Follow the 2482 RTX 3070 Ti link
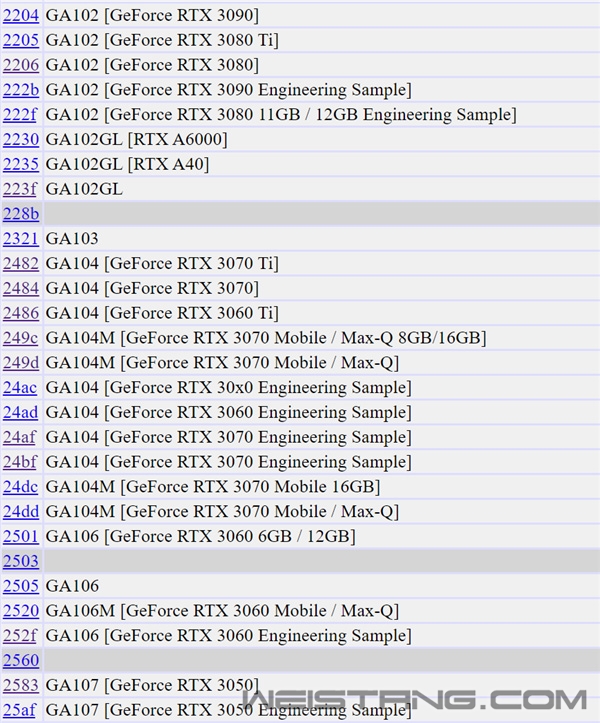 20,263
